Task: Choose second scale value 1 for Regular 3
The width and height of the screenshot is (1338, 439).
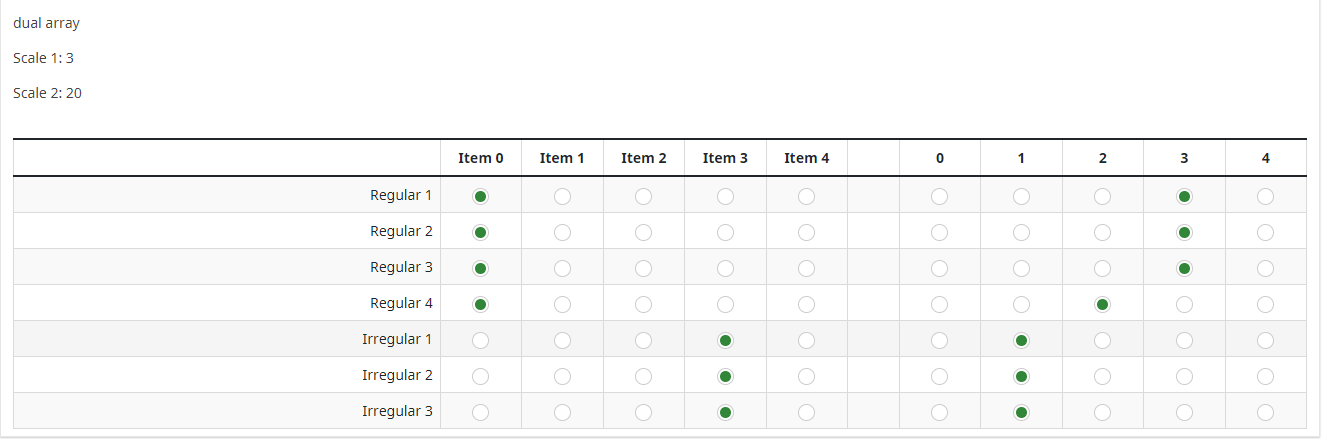Action: click(1021, 268)
